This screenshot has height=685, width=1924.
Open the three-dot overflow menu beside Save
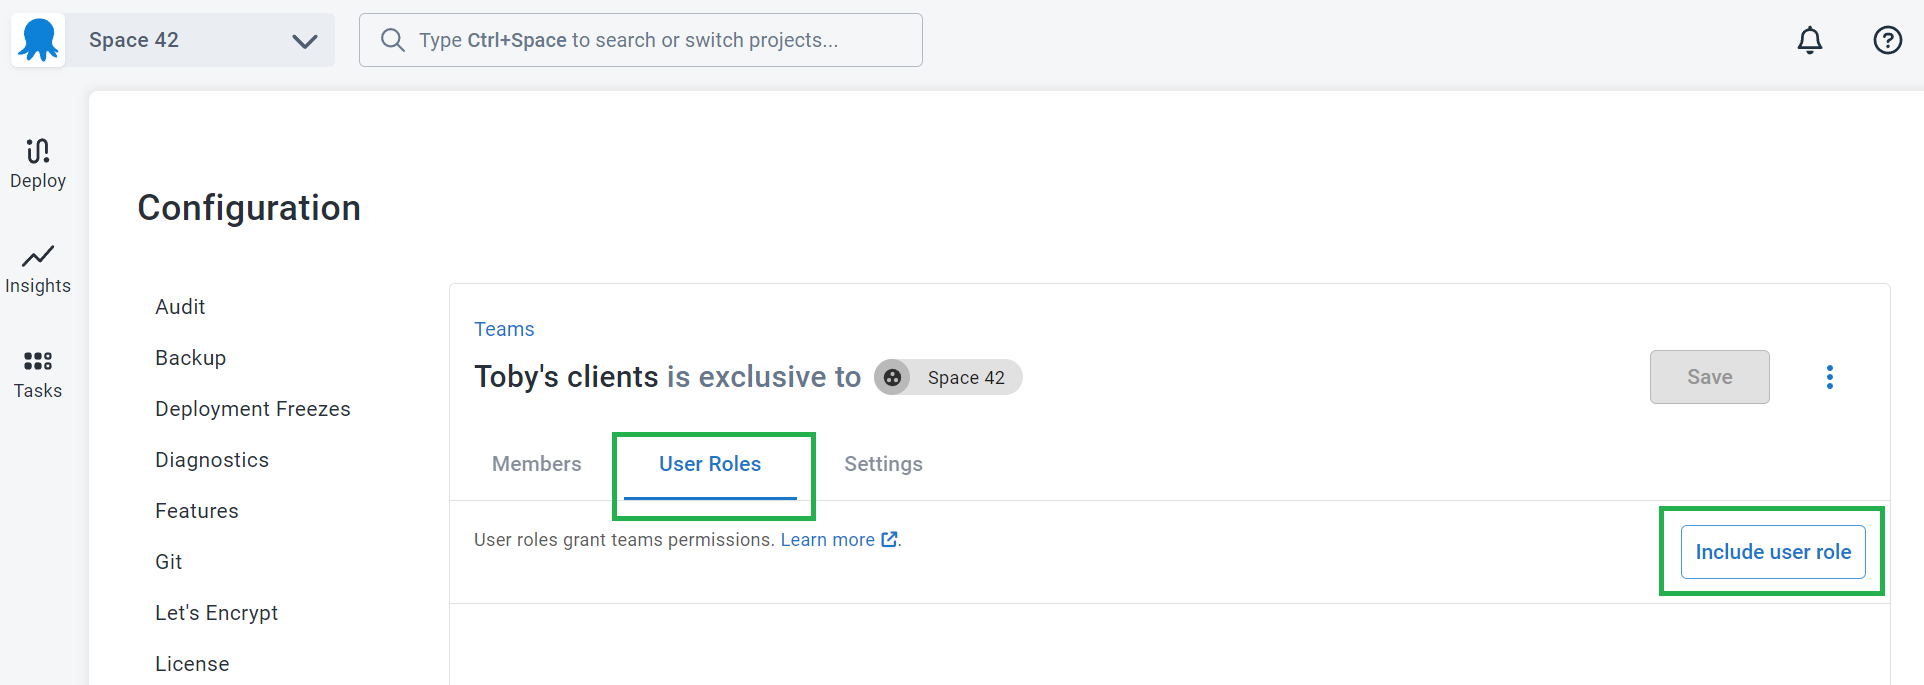point(1830,377)
